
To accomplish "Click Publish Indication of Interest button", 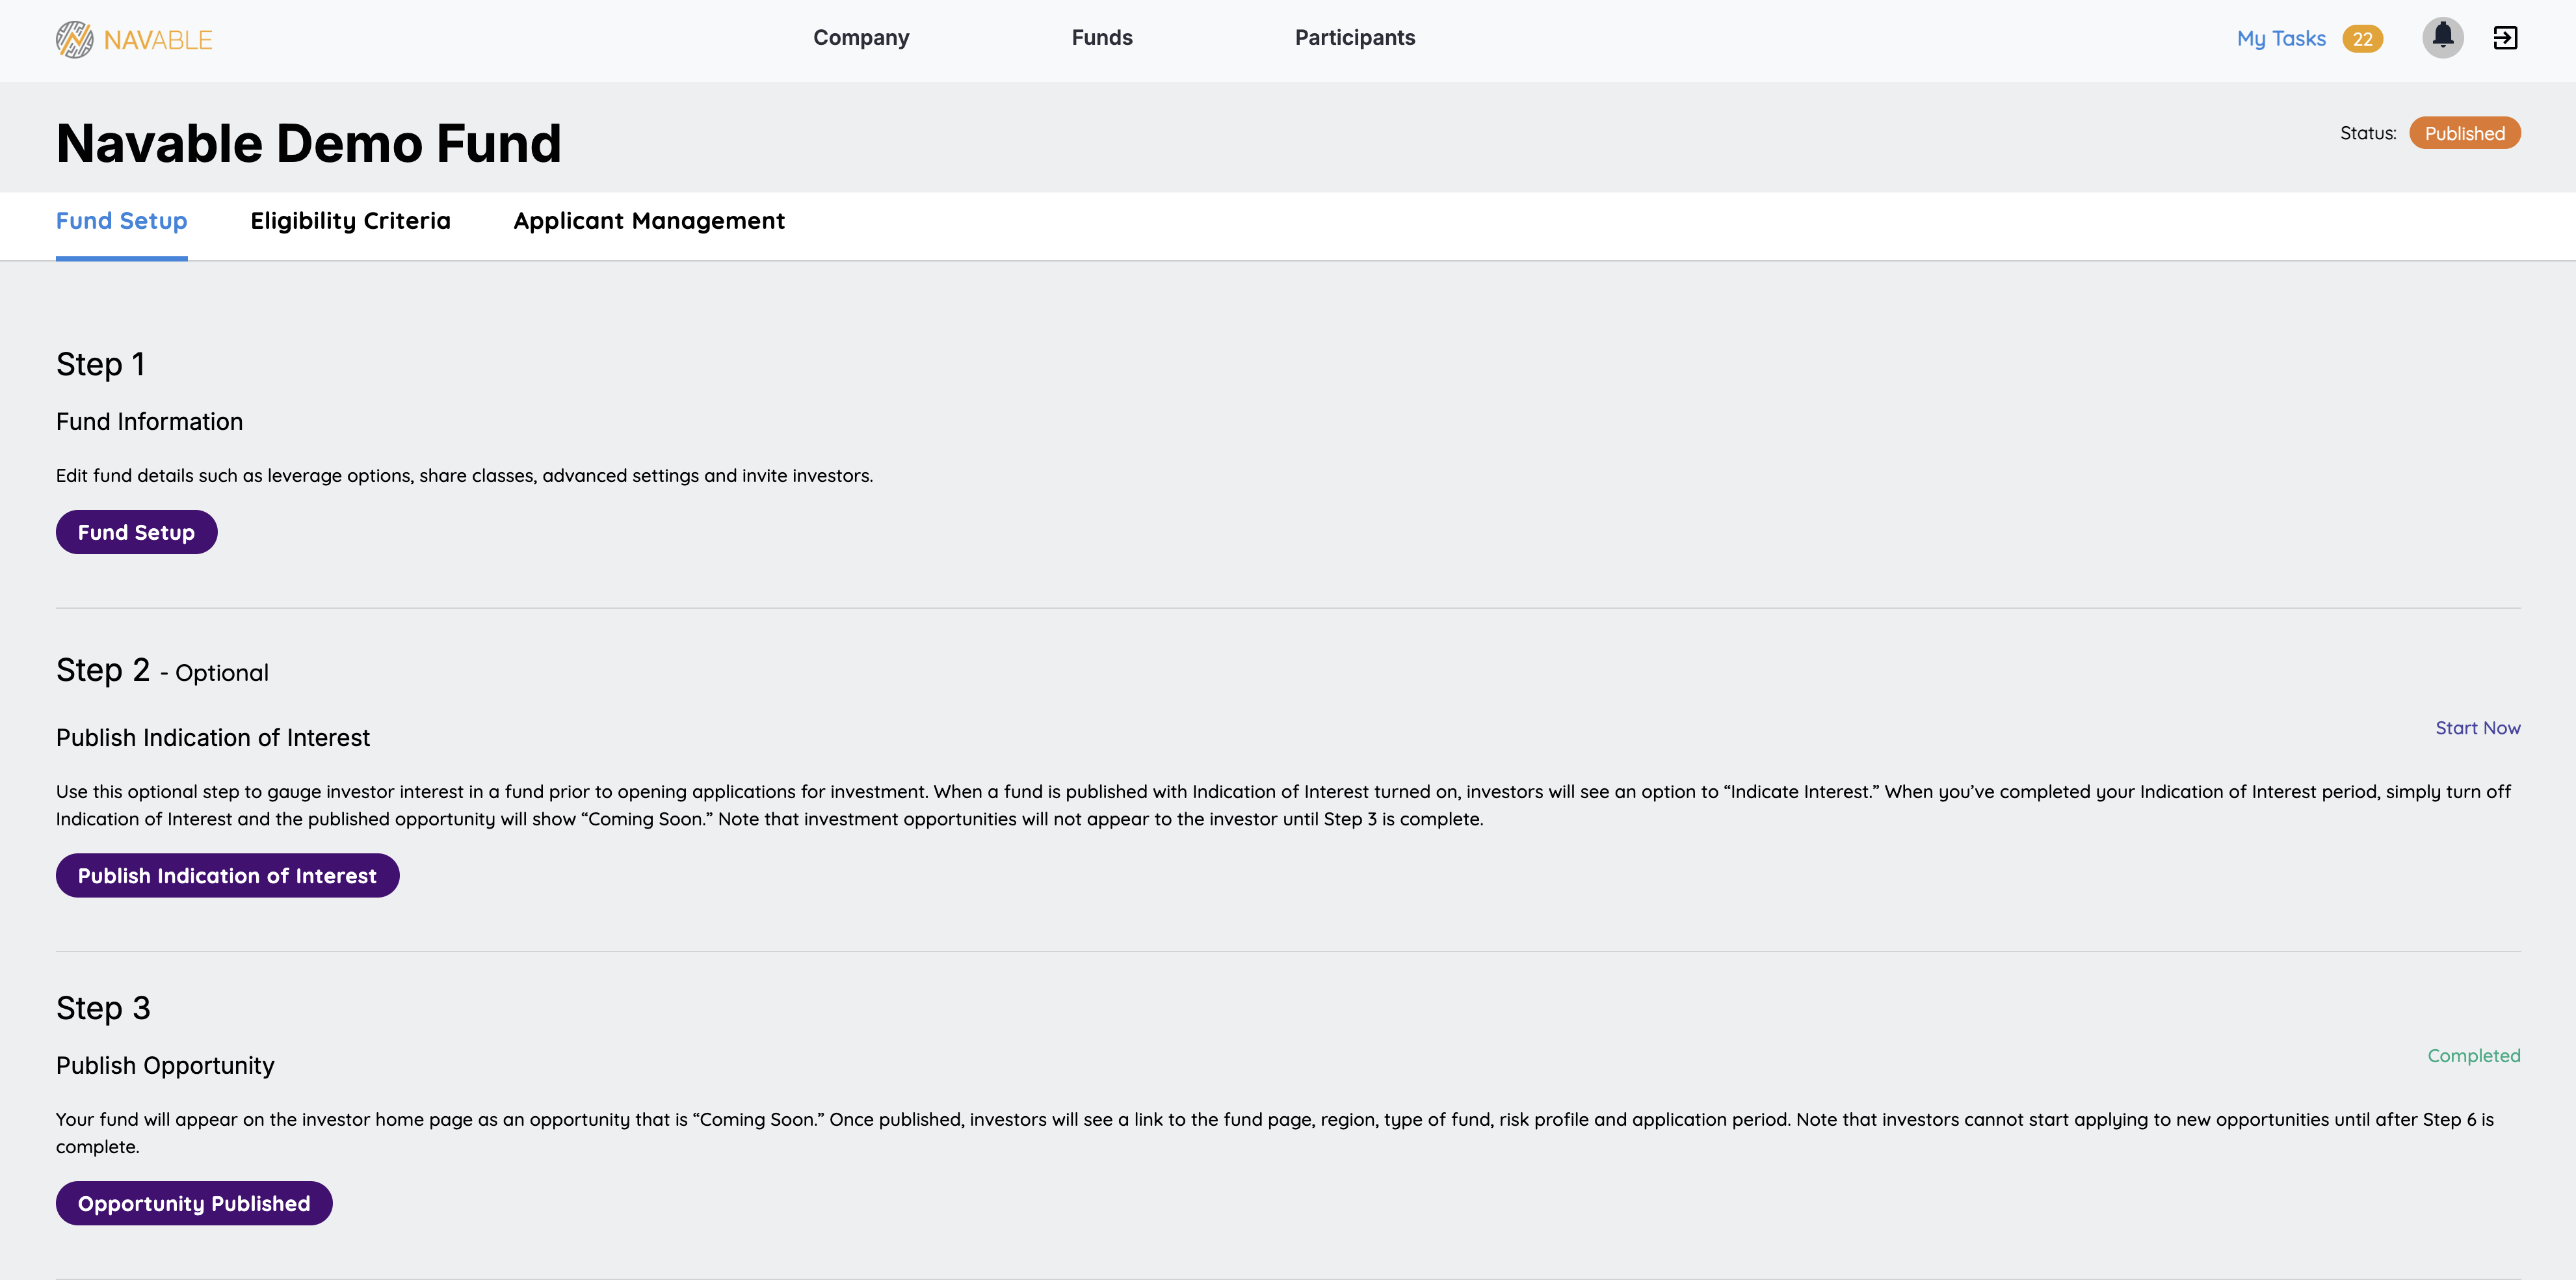I will (x=227, y=875).
